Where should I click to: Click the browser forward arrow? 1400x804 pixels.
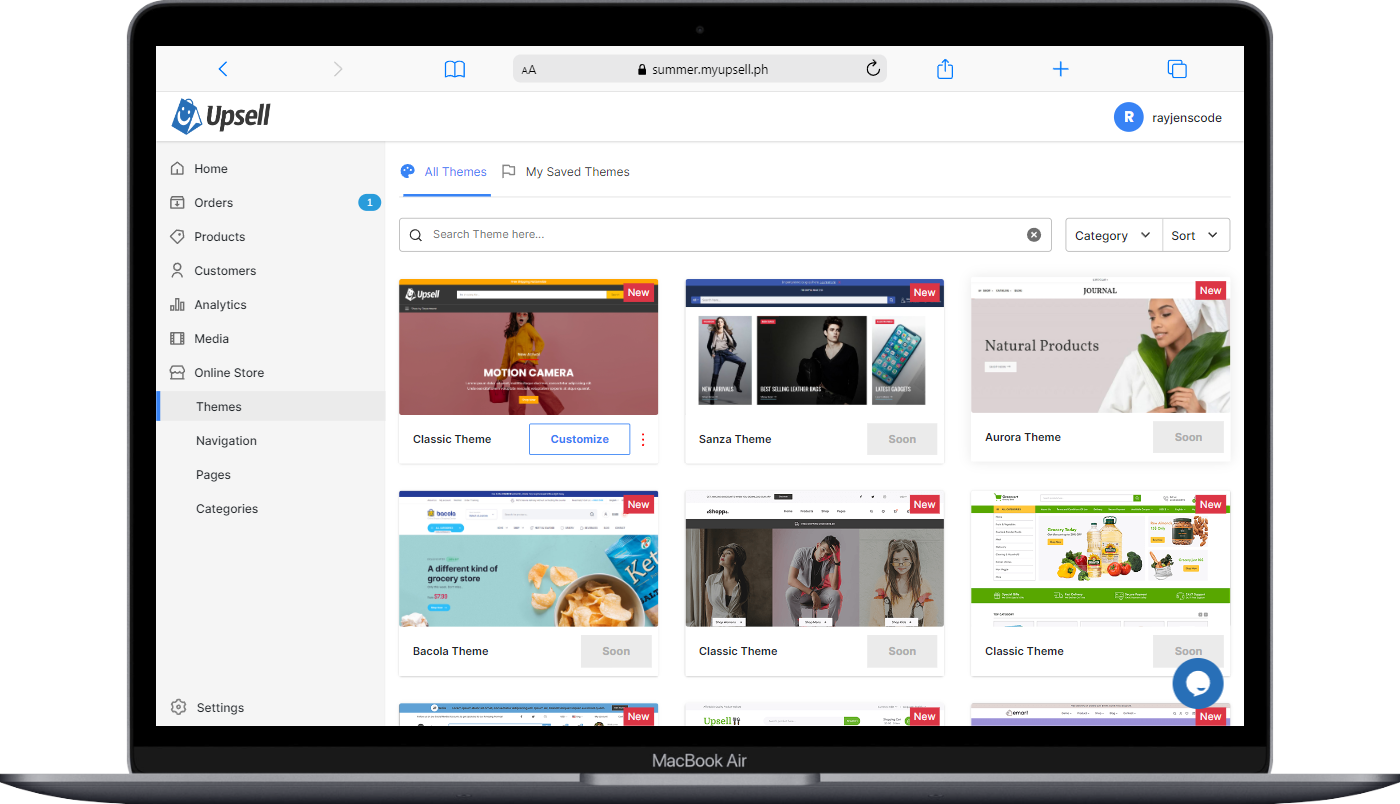coord(338,69)
